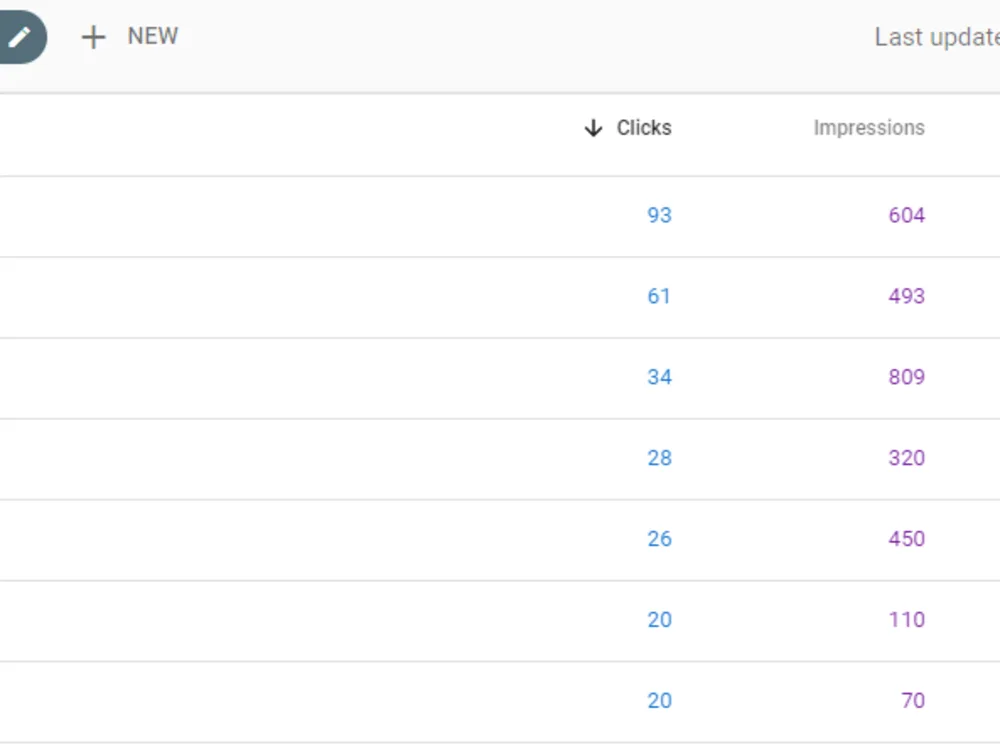Click the impressions value 110
Viewport: 1000px width, 750px height.
tap(907, 621)
